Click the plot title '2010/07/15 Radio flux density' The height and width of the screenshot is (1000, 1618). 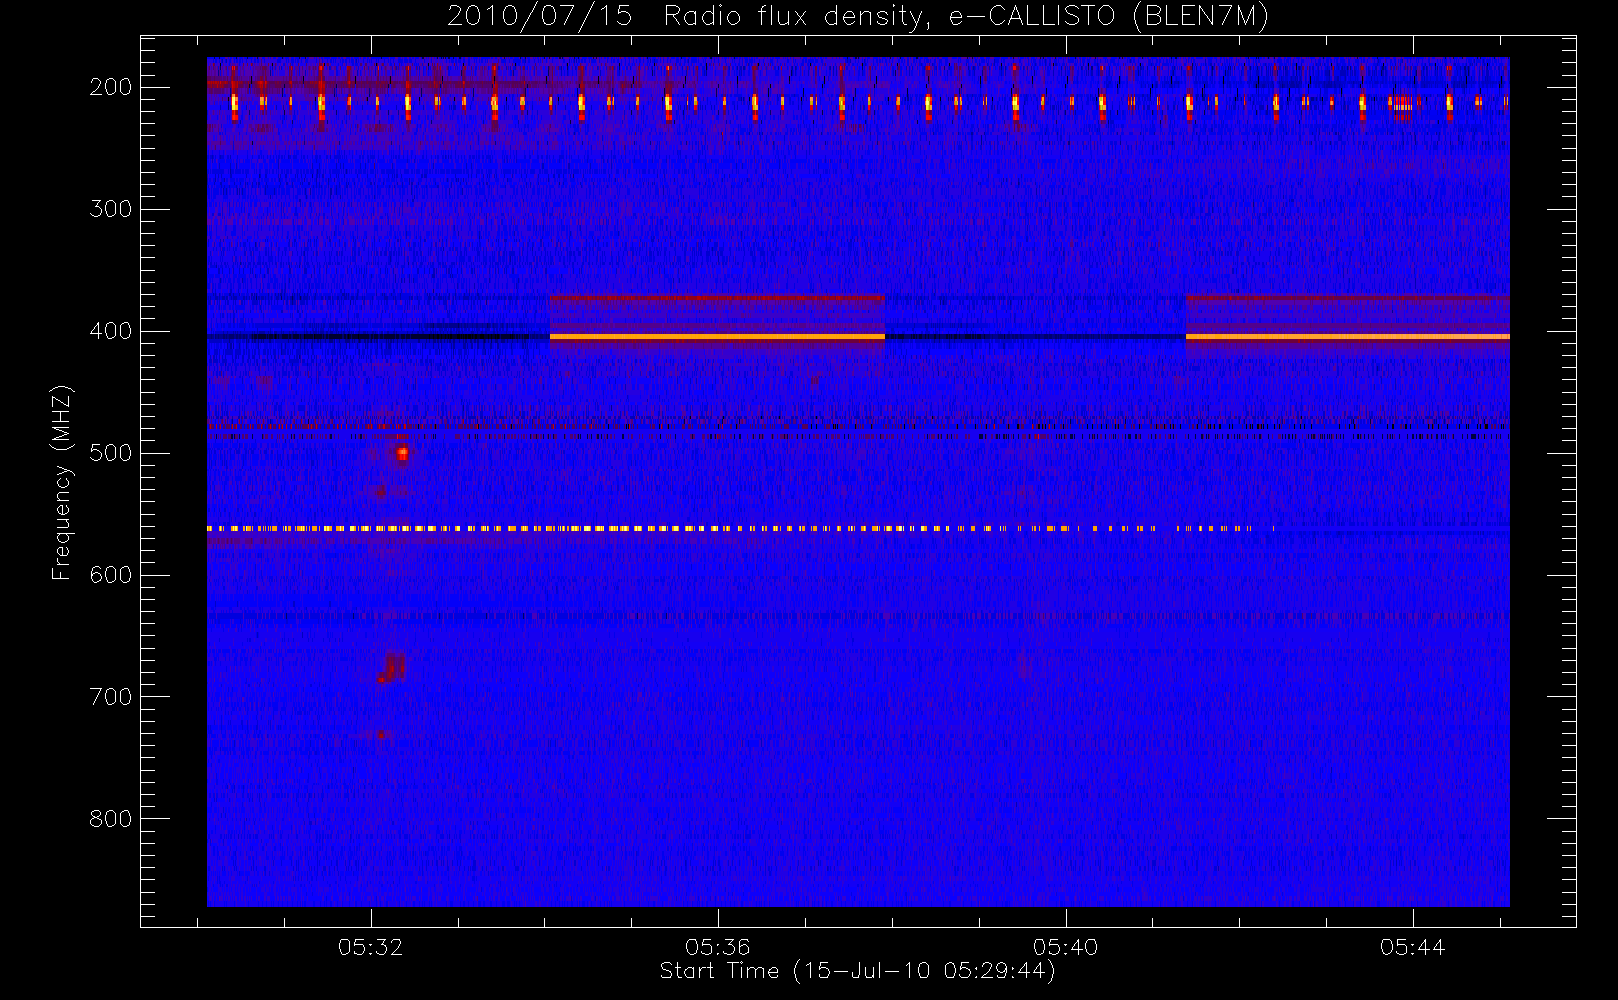point(858,16)
